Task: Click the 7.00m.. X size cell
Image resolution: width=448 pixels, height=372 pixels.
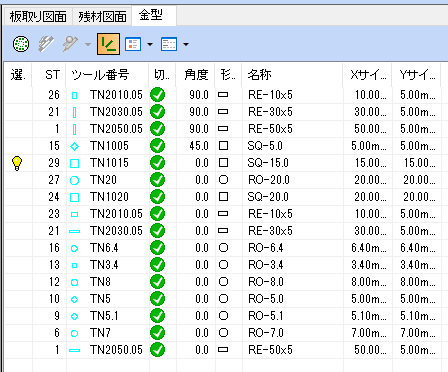Action: coord(369,333)
